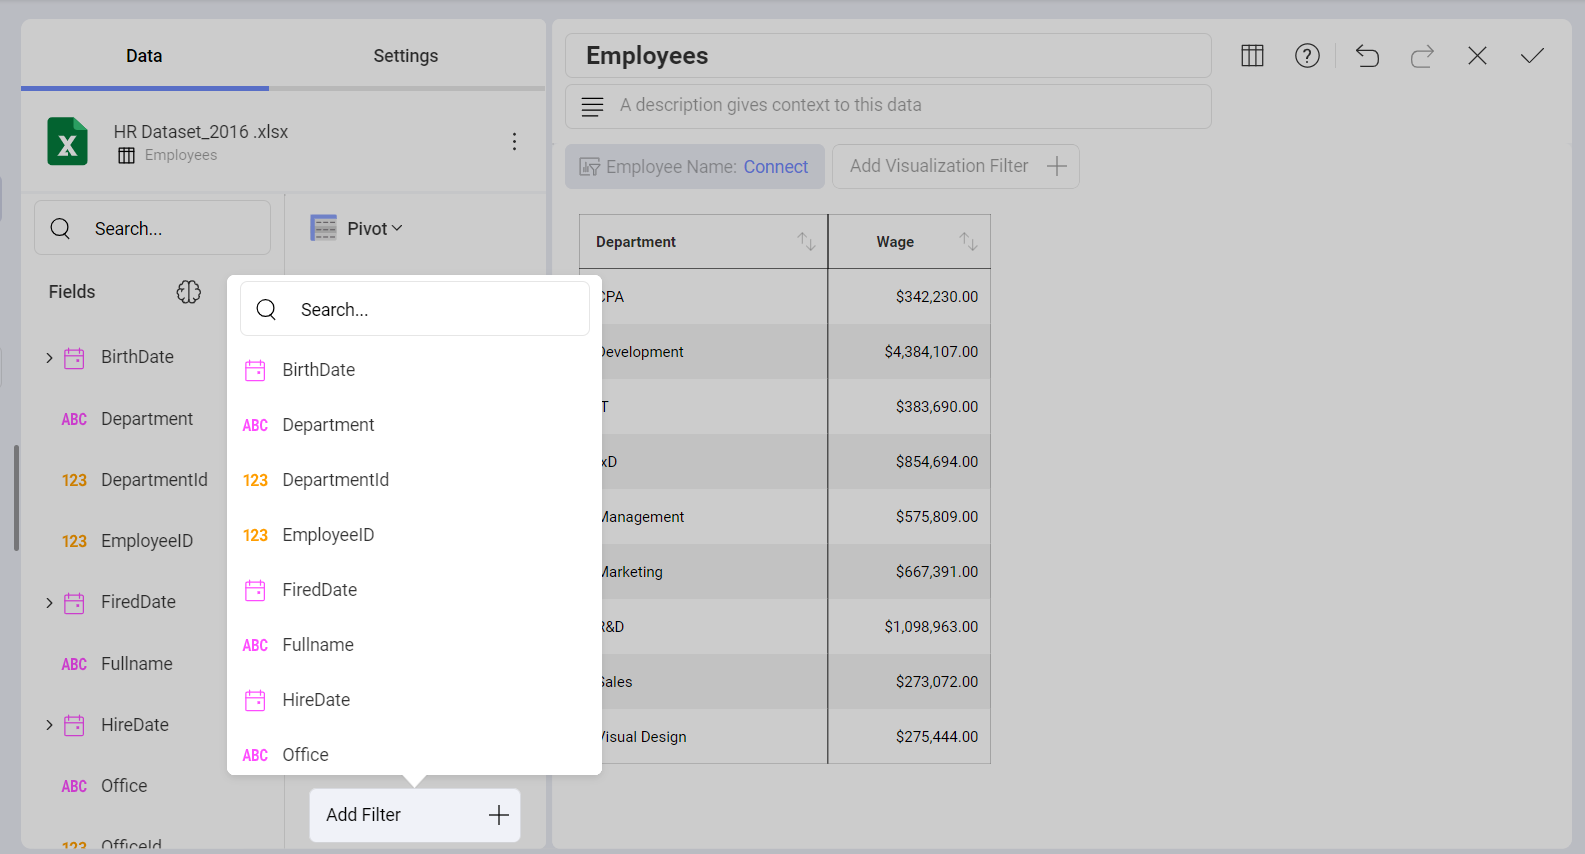1585x854 pixels.
Task: Open the data table view icon
Action: point(1252,56)
